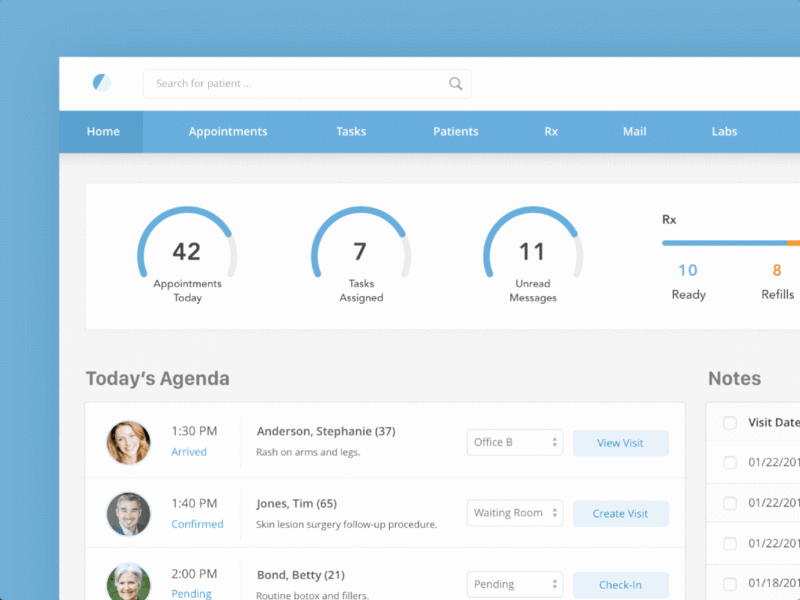Click the Search for patient field
This screenshot has width=800, height=600.
click(300, 84)
